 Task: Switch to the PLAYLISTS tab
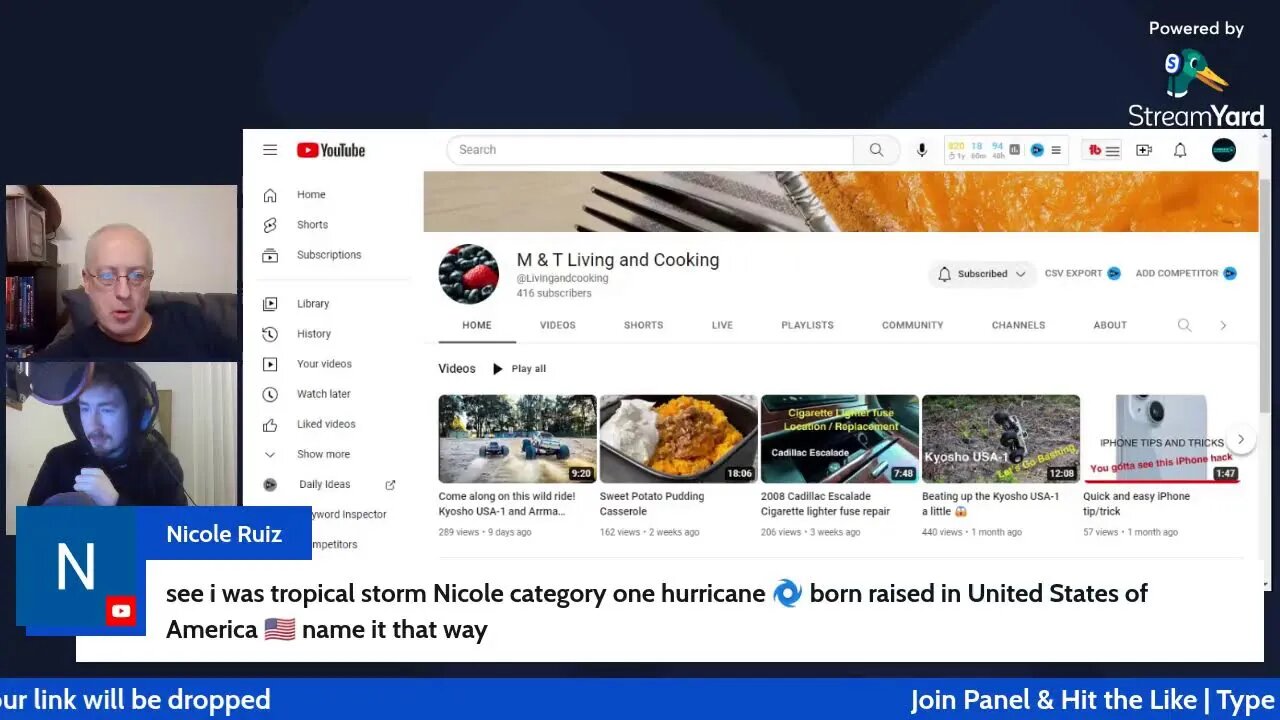pos(807,325)
